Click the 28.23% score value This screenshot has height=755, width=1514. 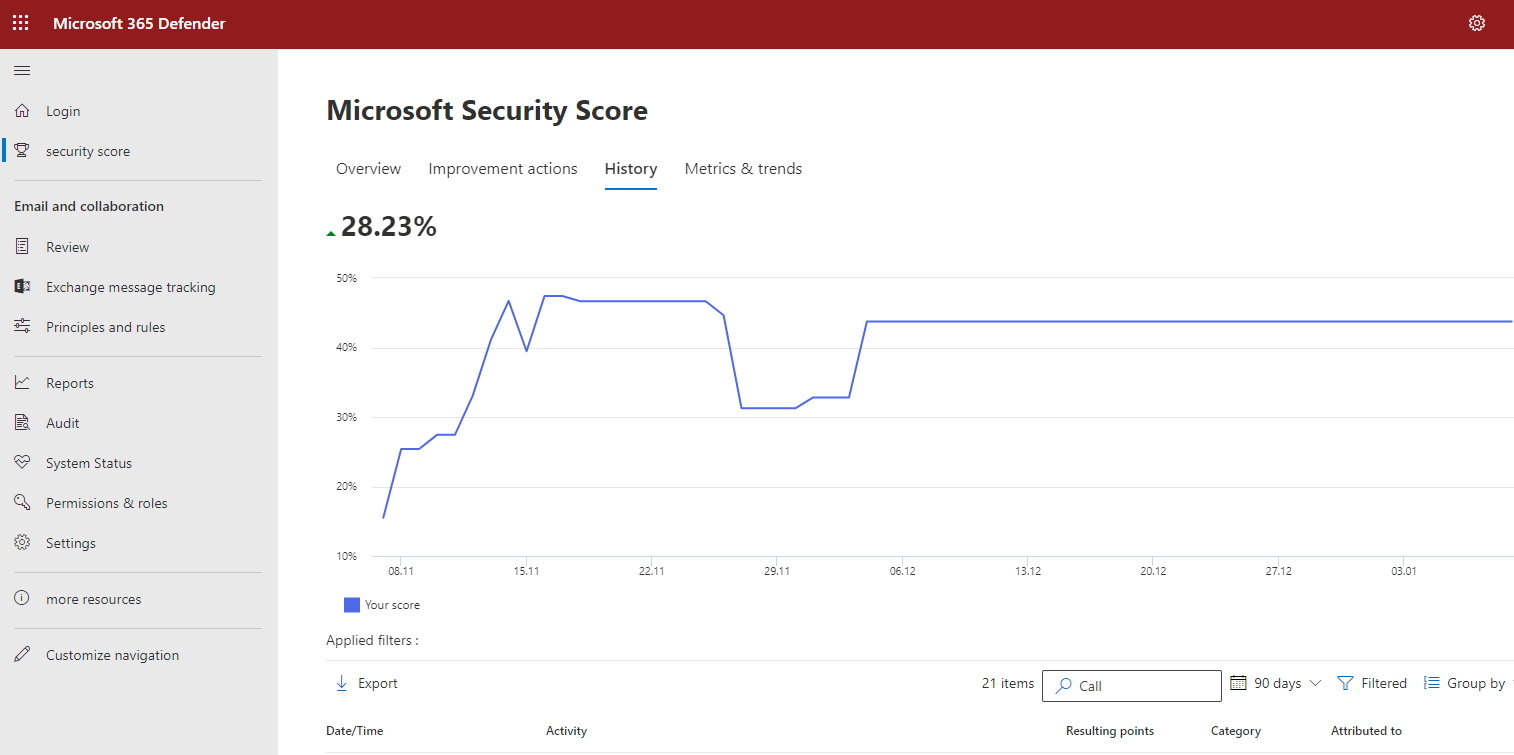click(389, 227)
